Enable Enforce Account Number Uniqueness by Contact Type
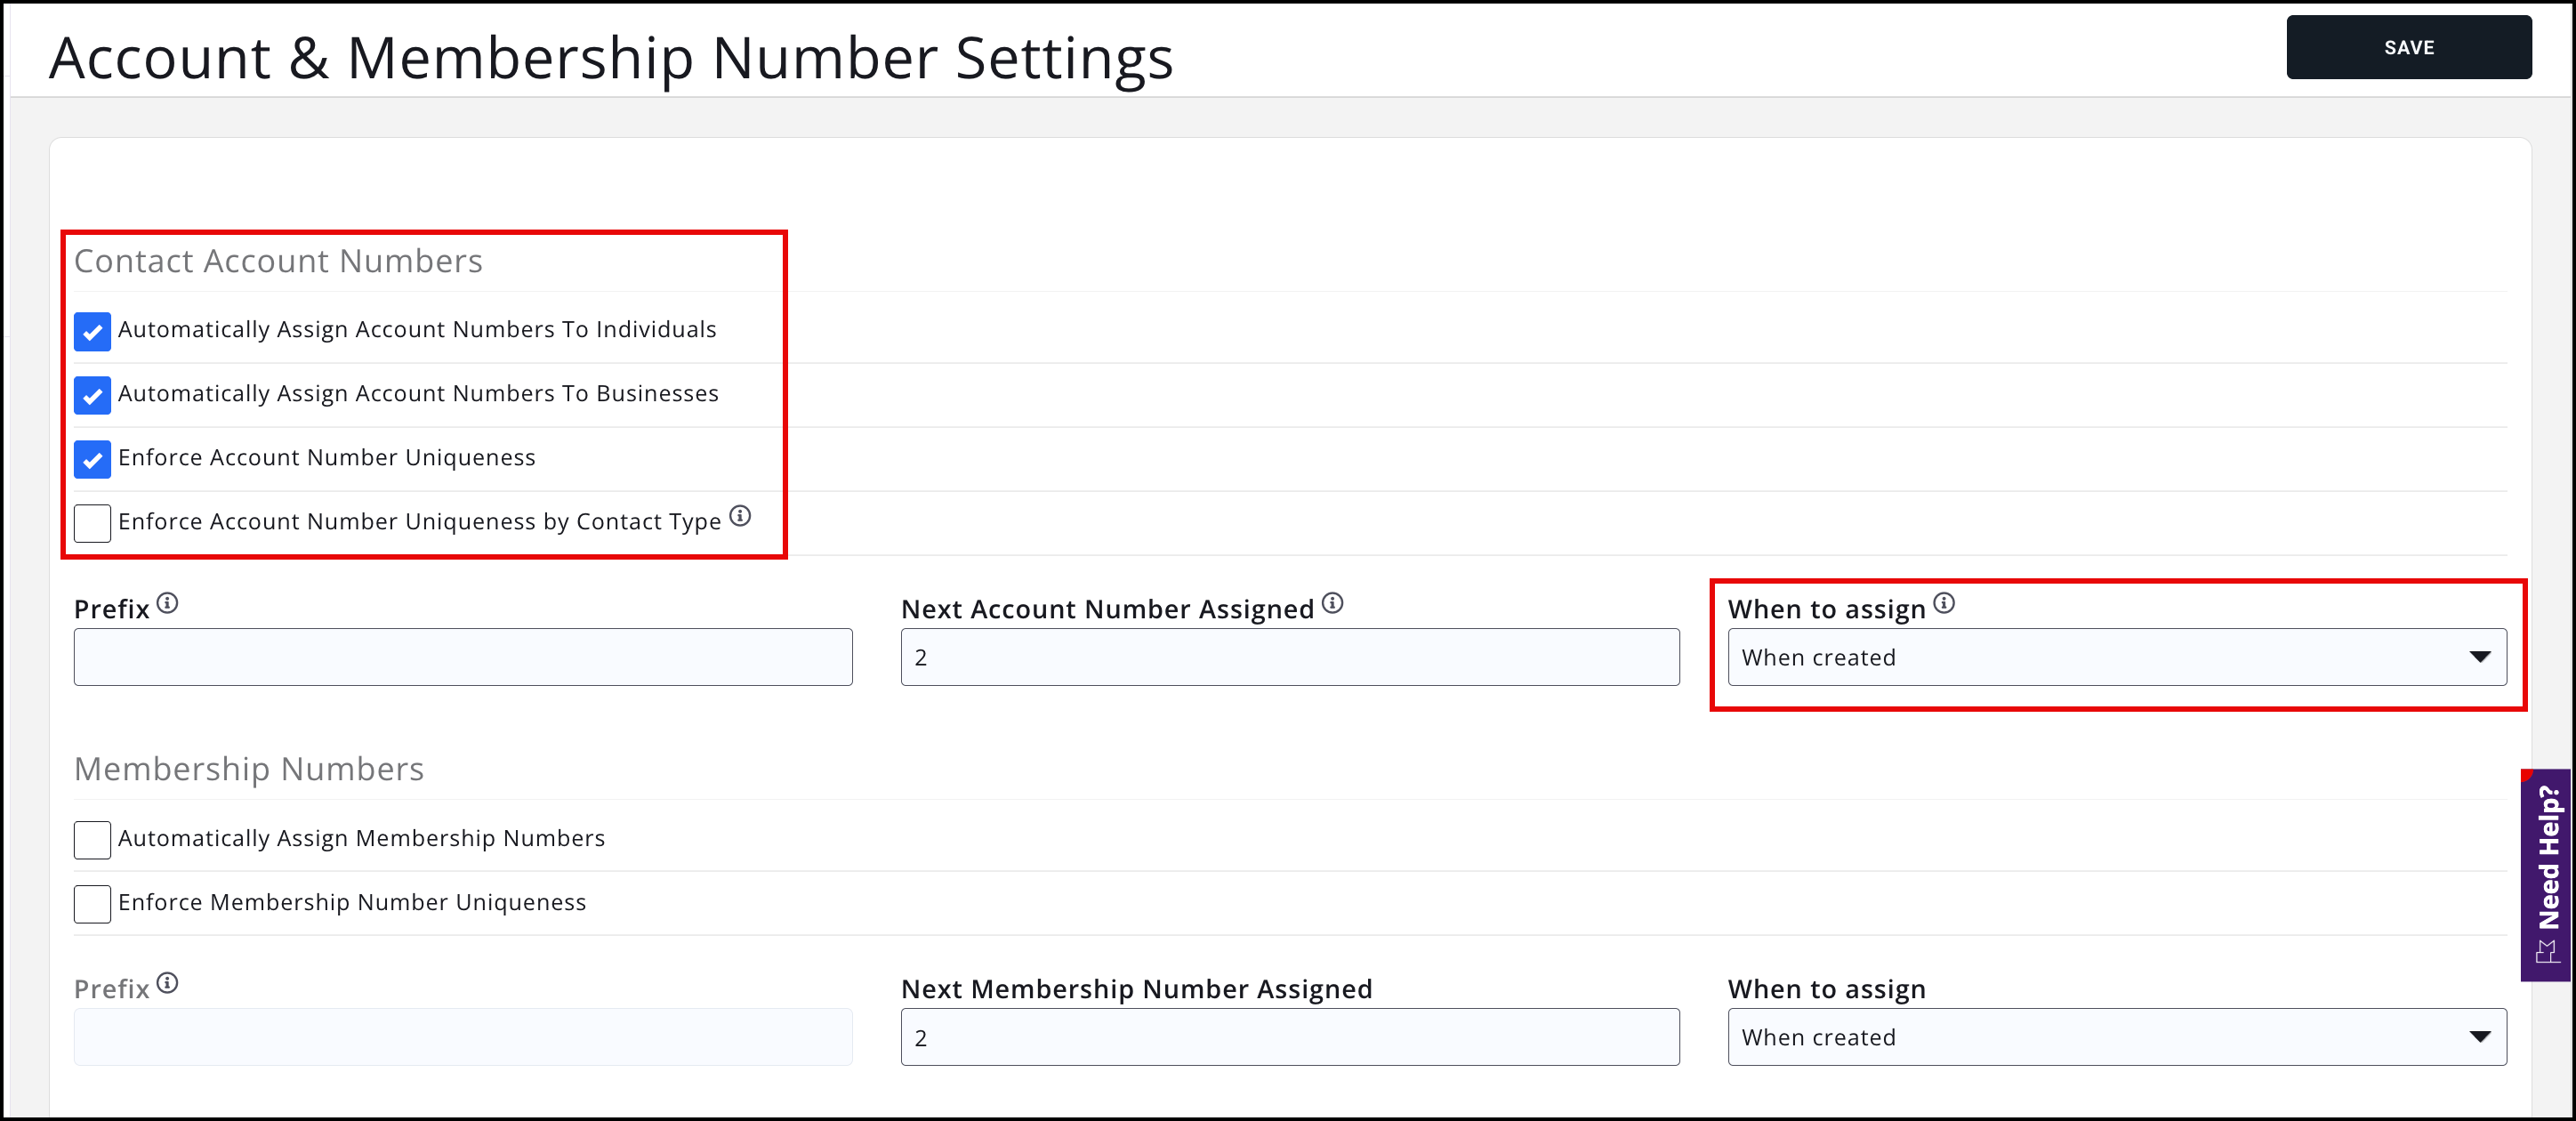The width and height of the screenshot is (2576, 1121). pyautogui.click(x=92, y=523)
